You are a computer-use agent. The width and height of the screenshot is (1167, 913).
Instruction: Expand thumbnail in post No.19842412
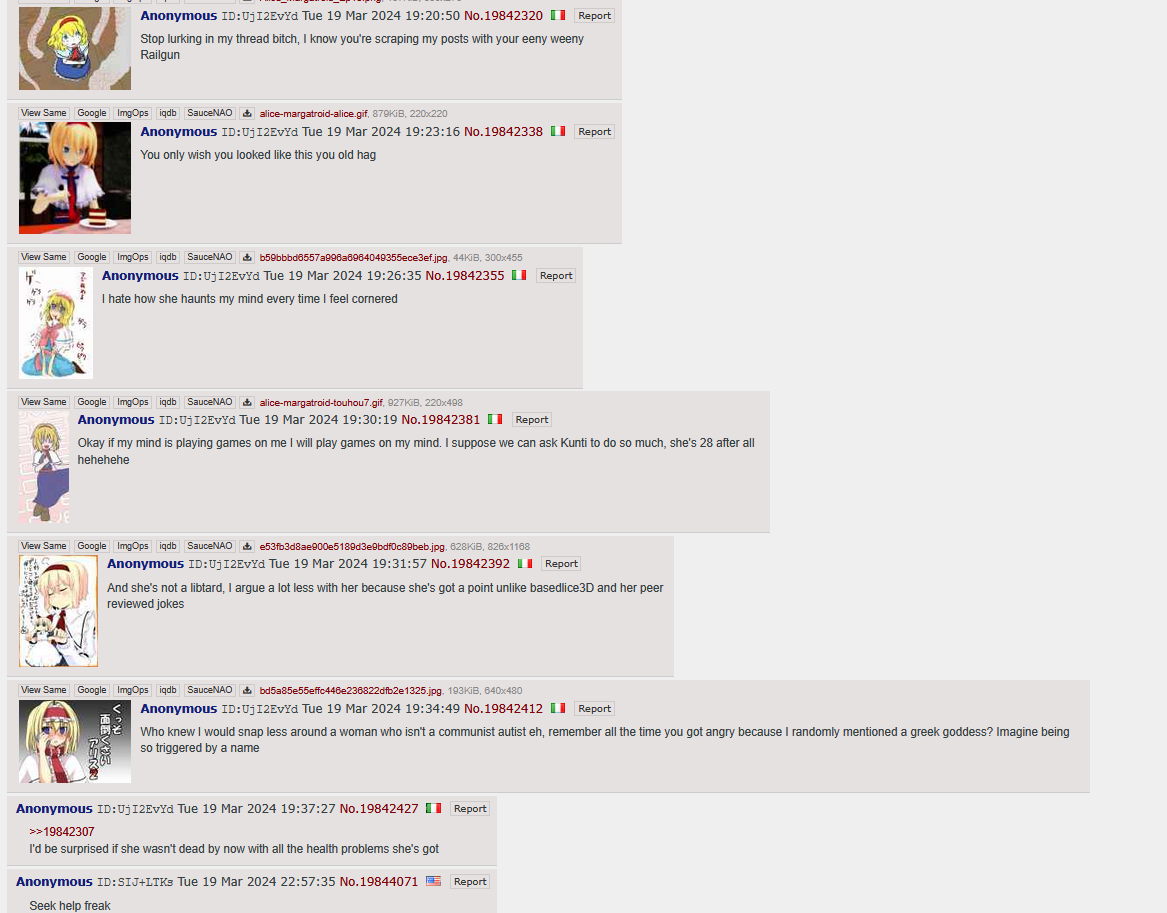[74, 741]
